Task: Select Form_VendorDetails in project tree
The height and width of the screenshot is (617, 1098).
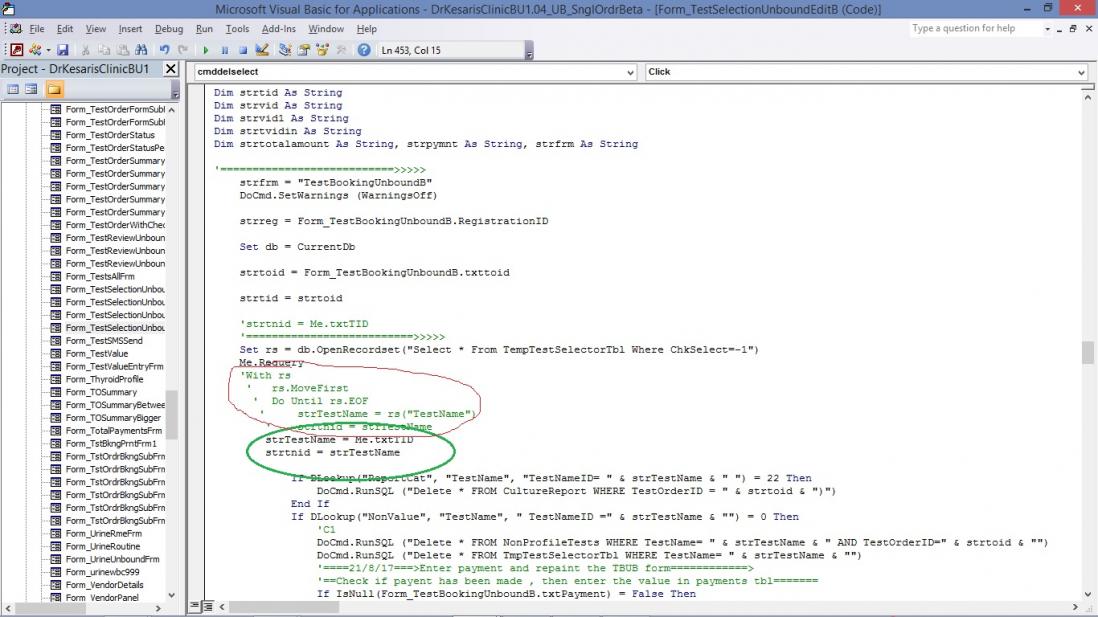Action: [x=104, y=585]
